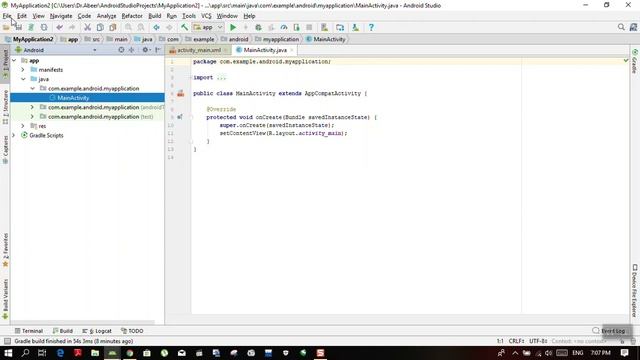The image size is (640, 360).
Task: Click the Replace magnifier icon
Action: [141, 27]
